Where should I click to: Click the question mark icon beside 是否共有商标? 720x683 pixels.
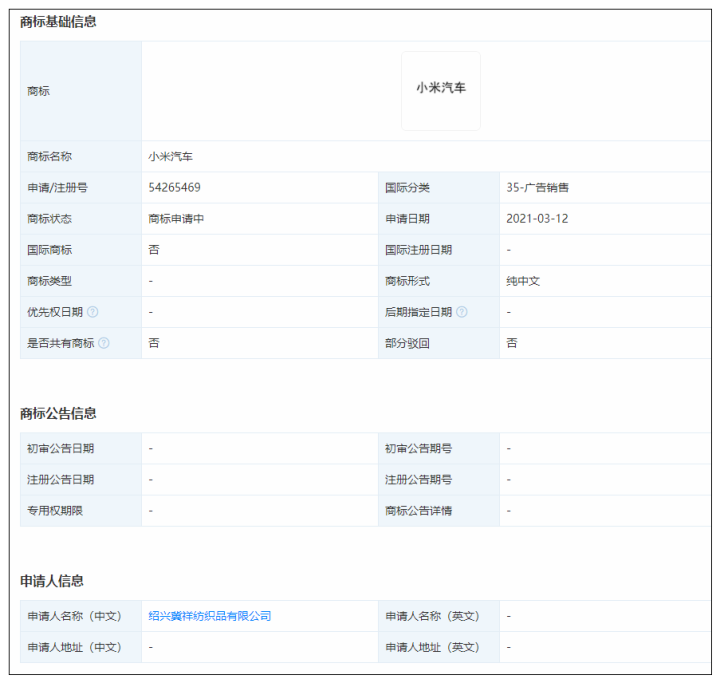click(104, 343)
